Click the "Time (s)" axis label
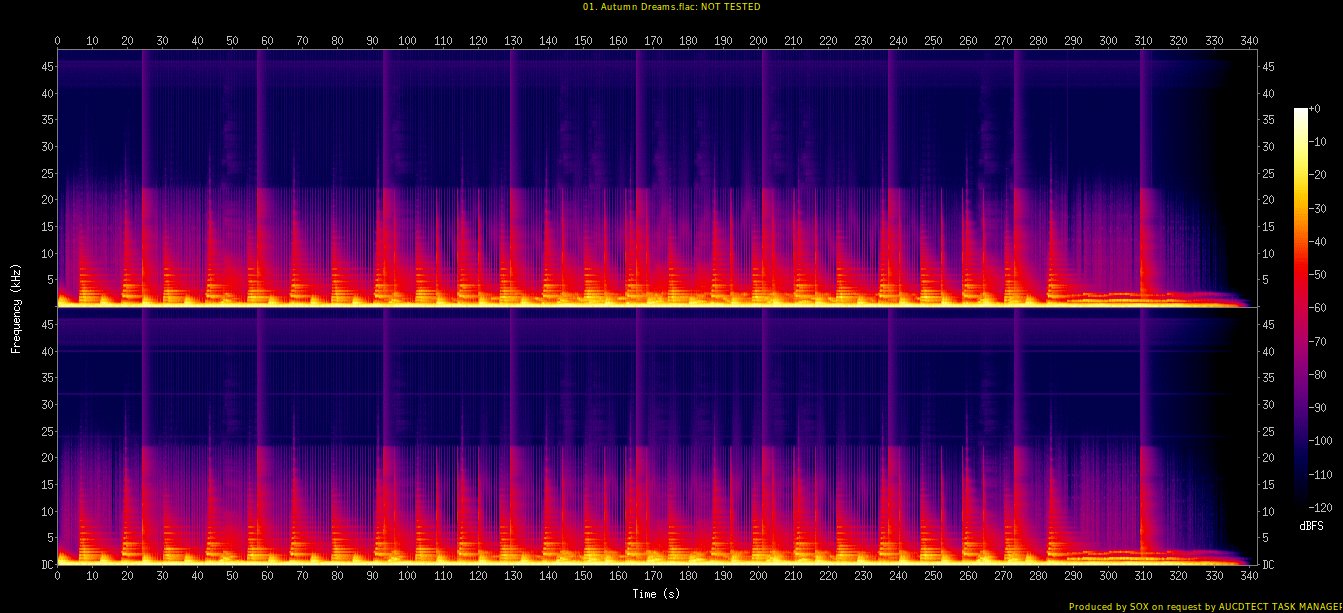 point(656,594)
